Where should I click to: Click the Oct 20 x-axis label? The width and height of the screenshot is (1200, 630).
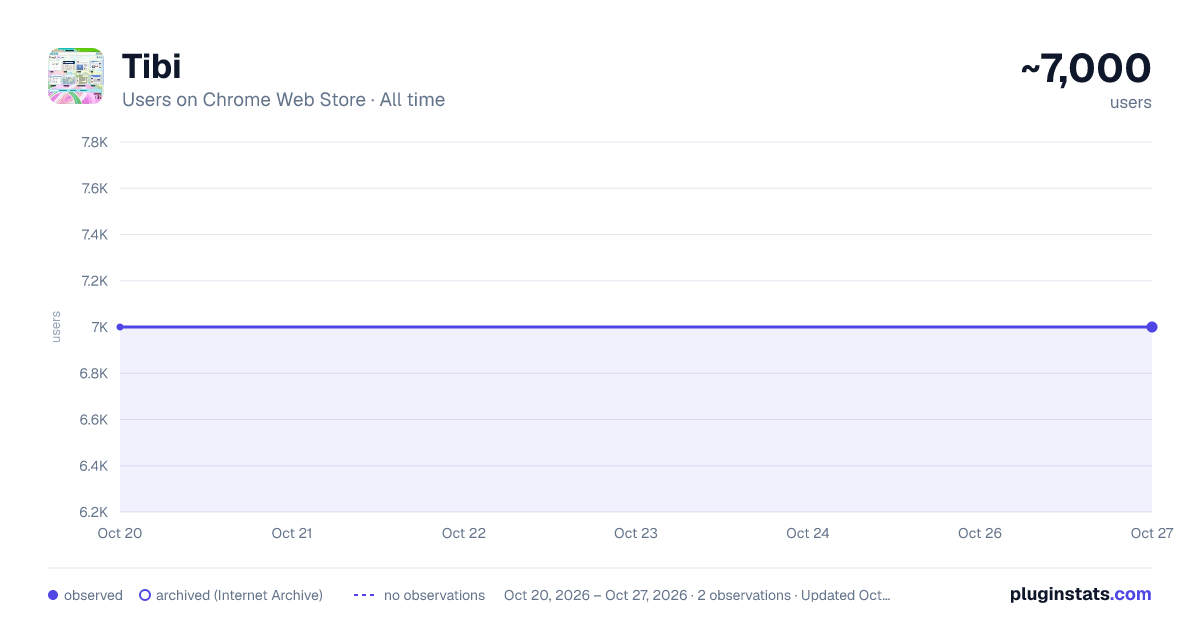click(120, 534)
